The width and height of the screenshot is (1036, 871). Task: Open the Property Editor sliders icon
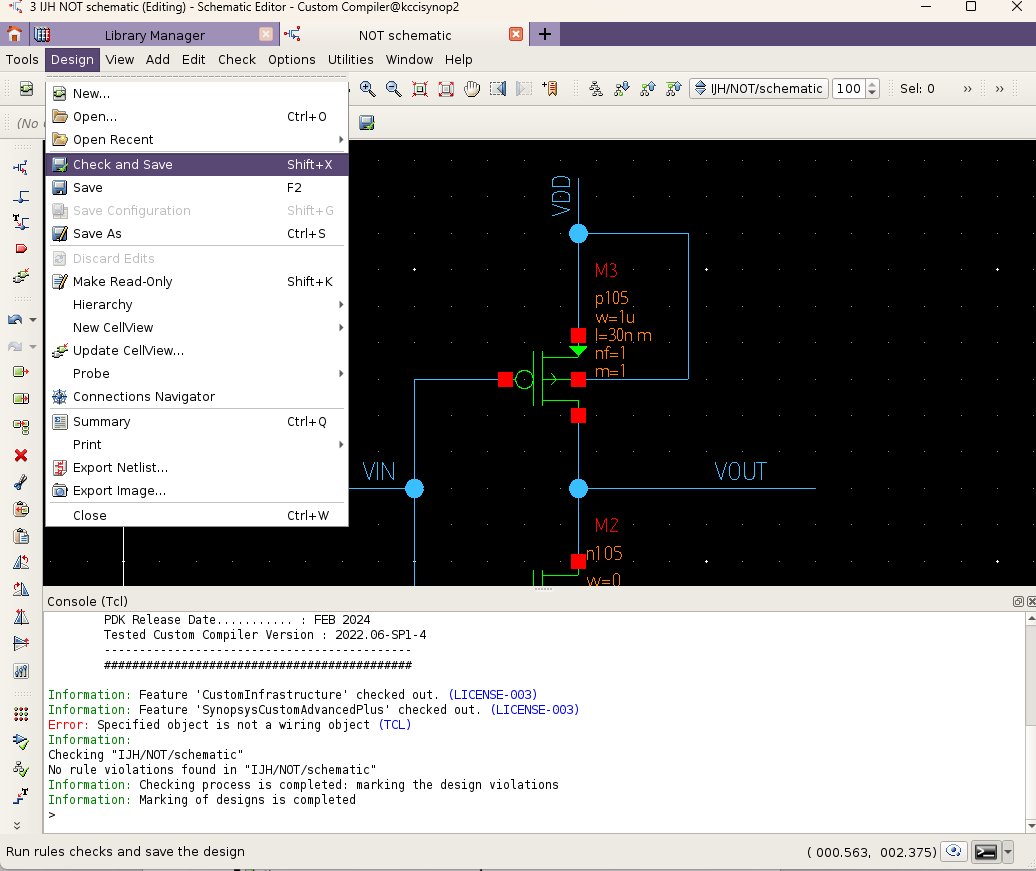21,671
